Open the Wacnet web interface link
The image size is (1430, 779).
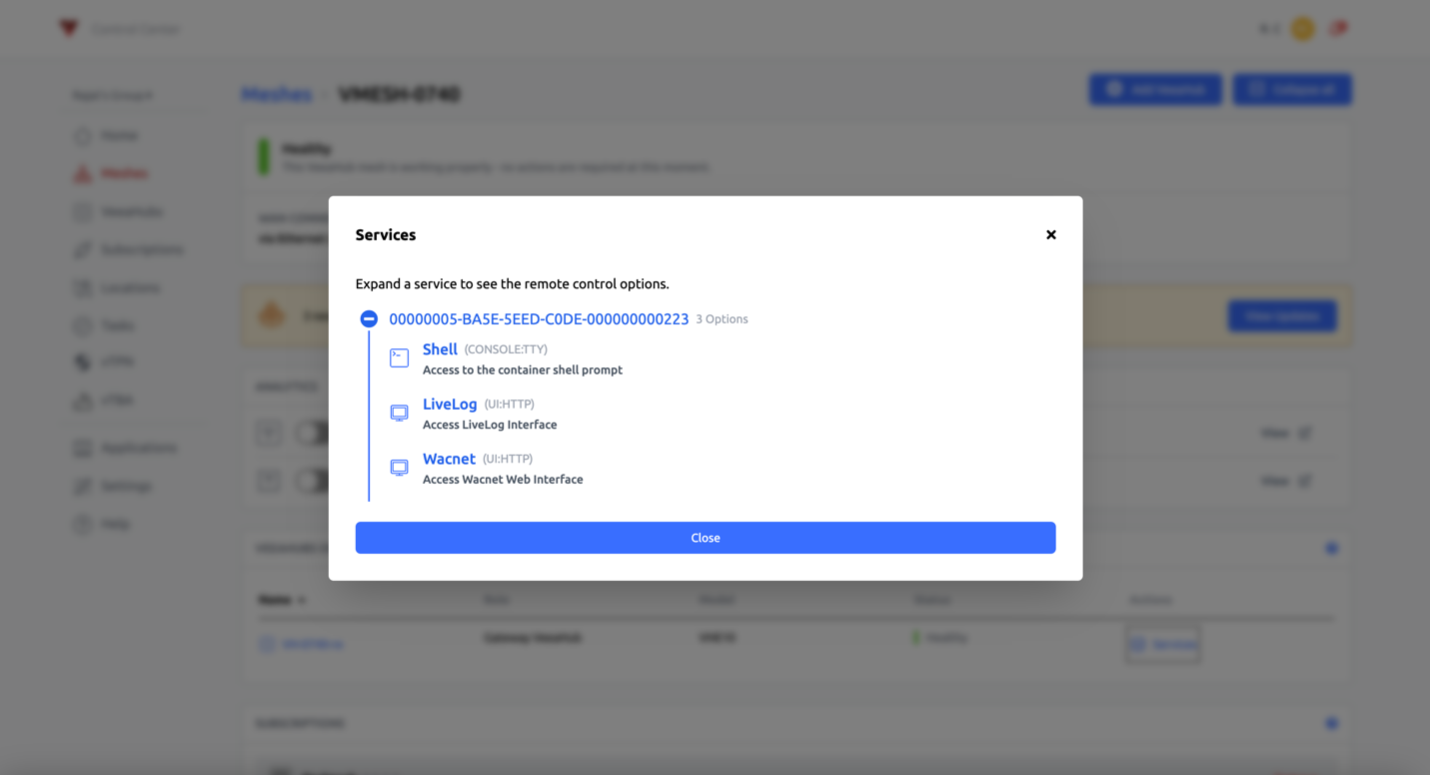tap(449, 459)
